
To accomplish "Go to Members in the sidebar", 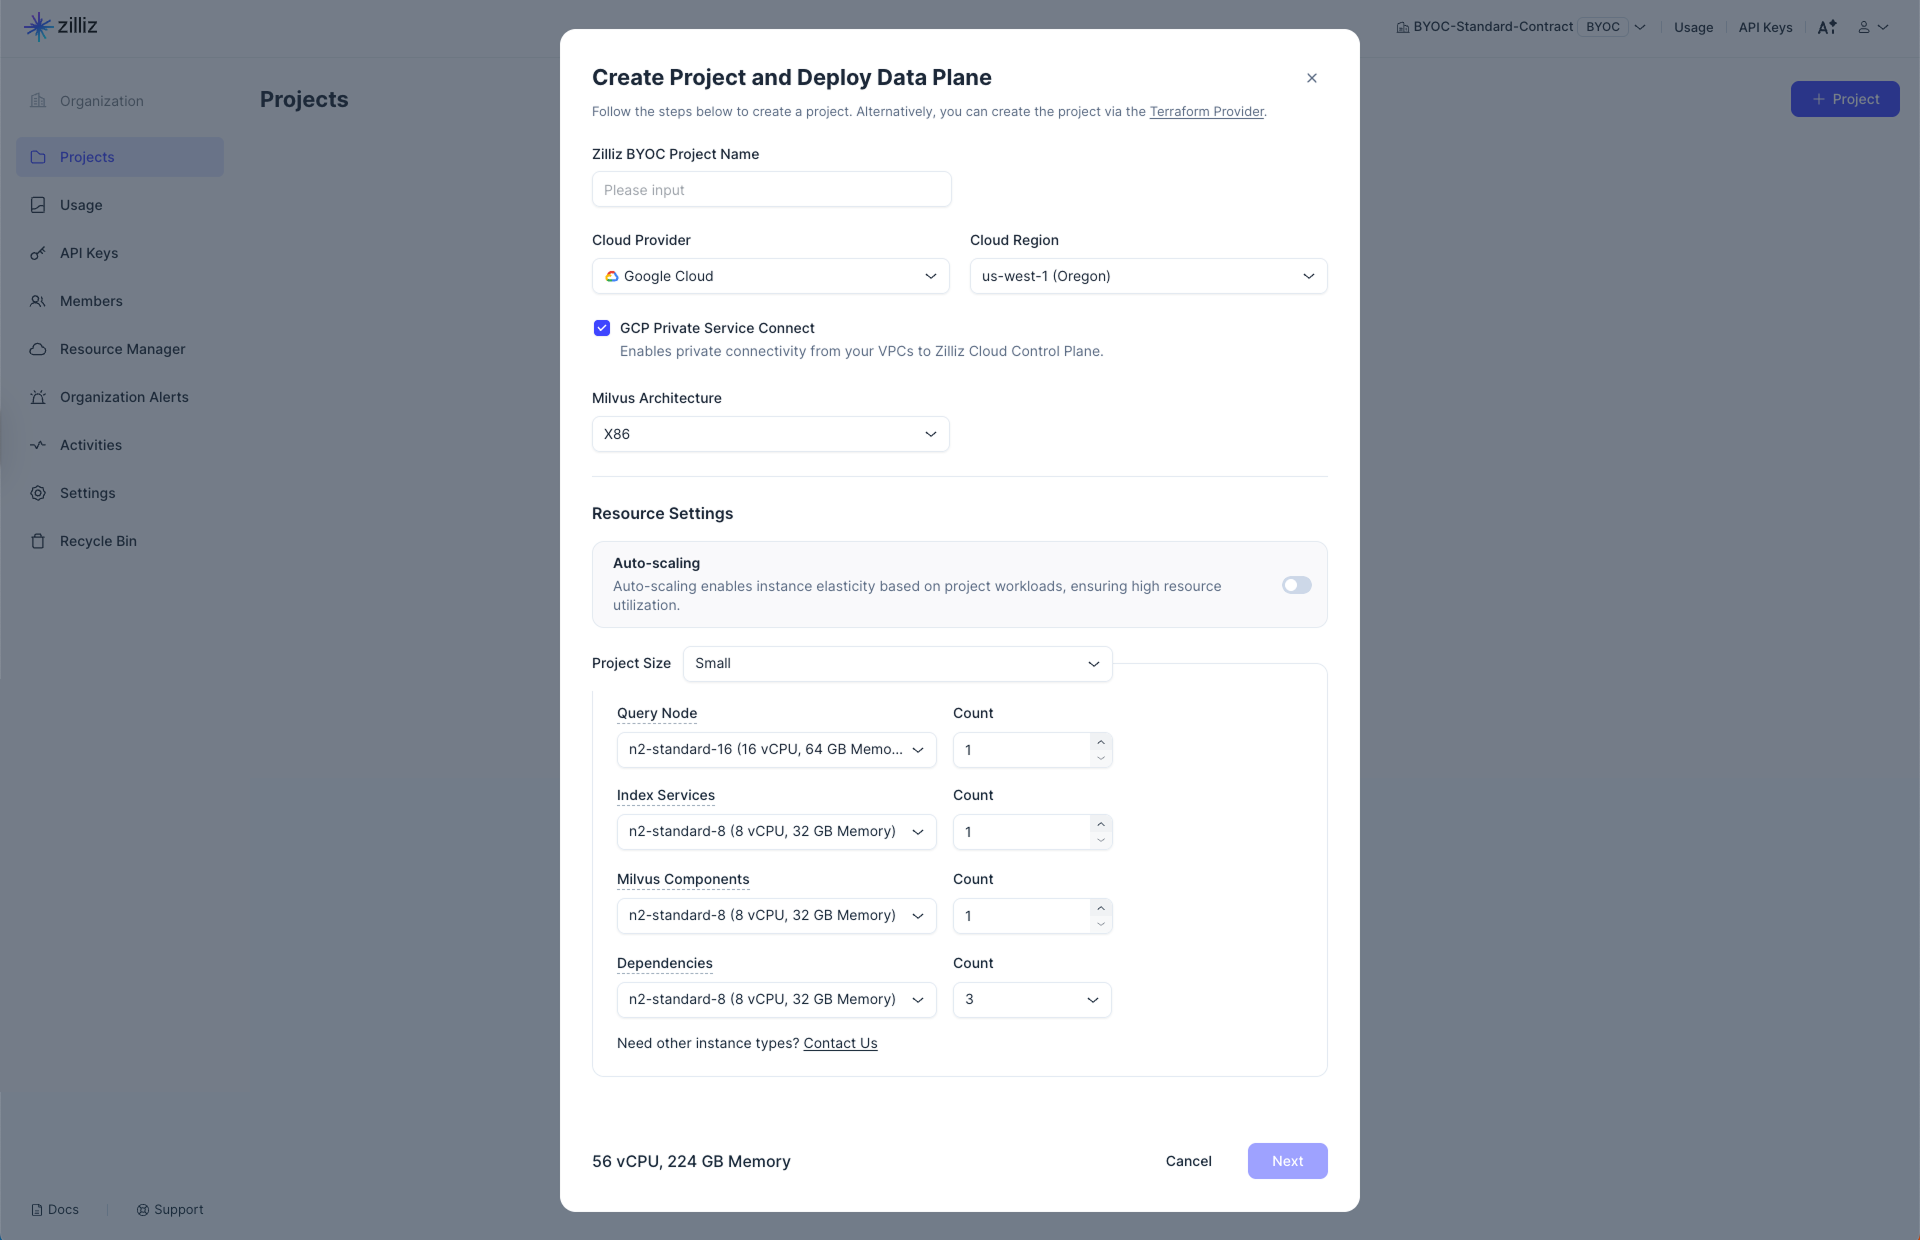I will [91, 301].
